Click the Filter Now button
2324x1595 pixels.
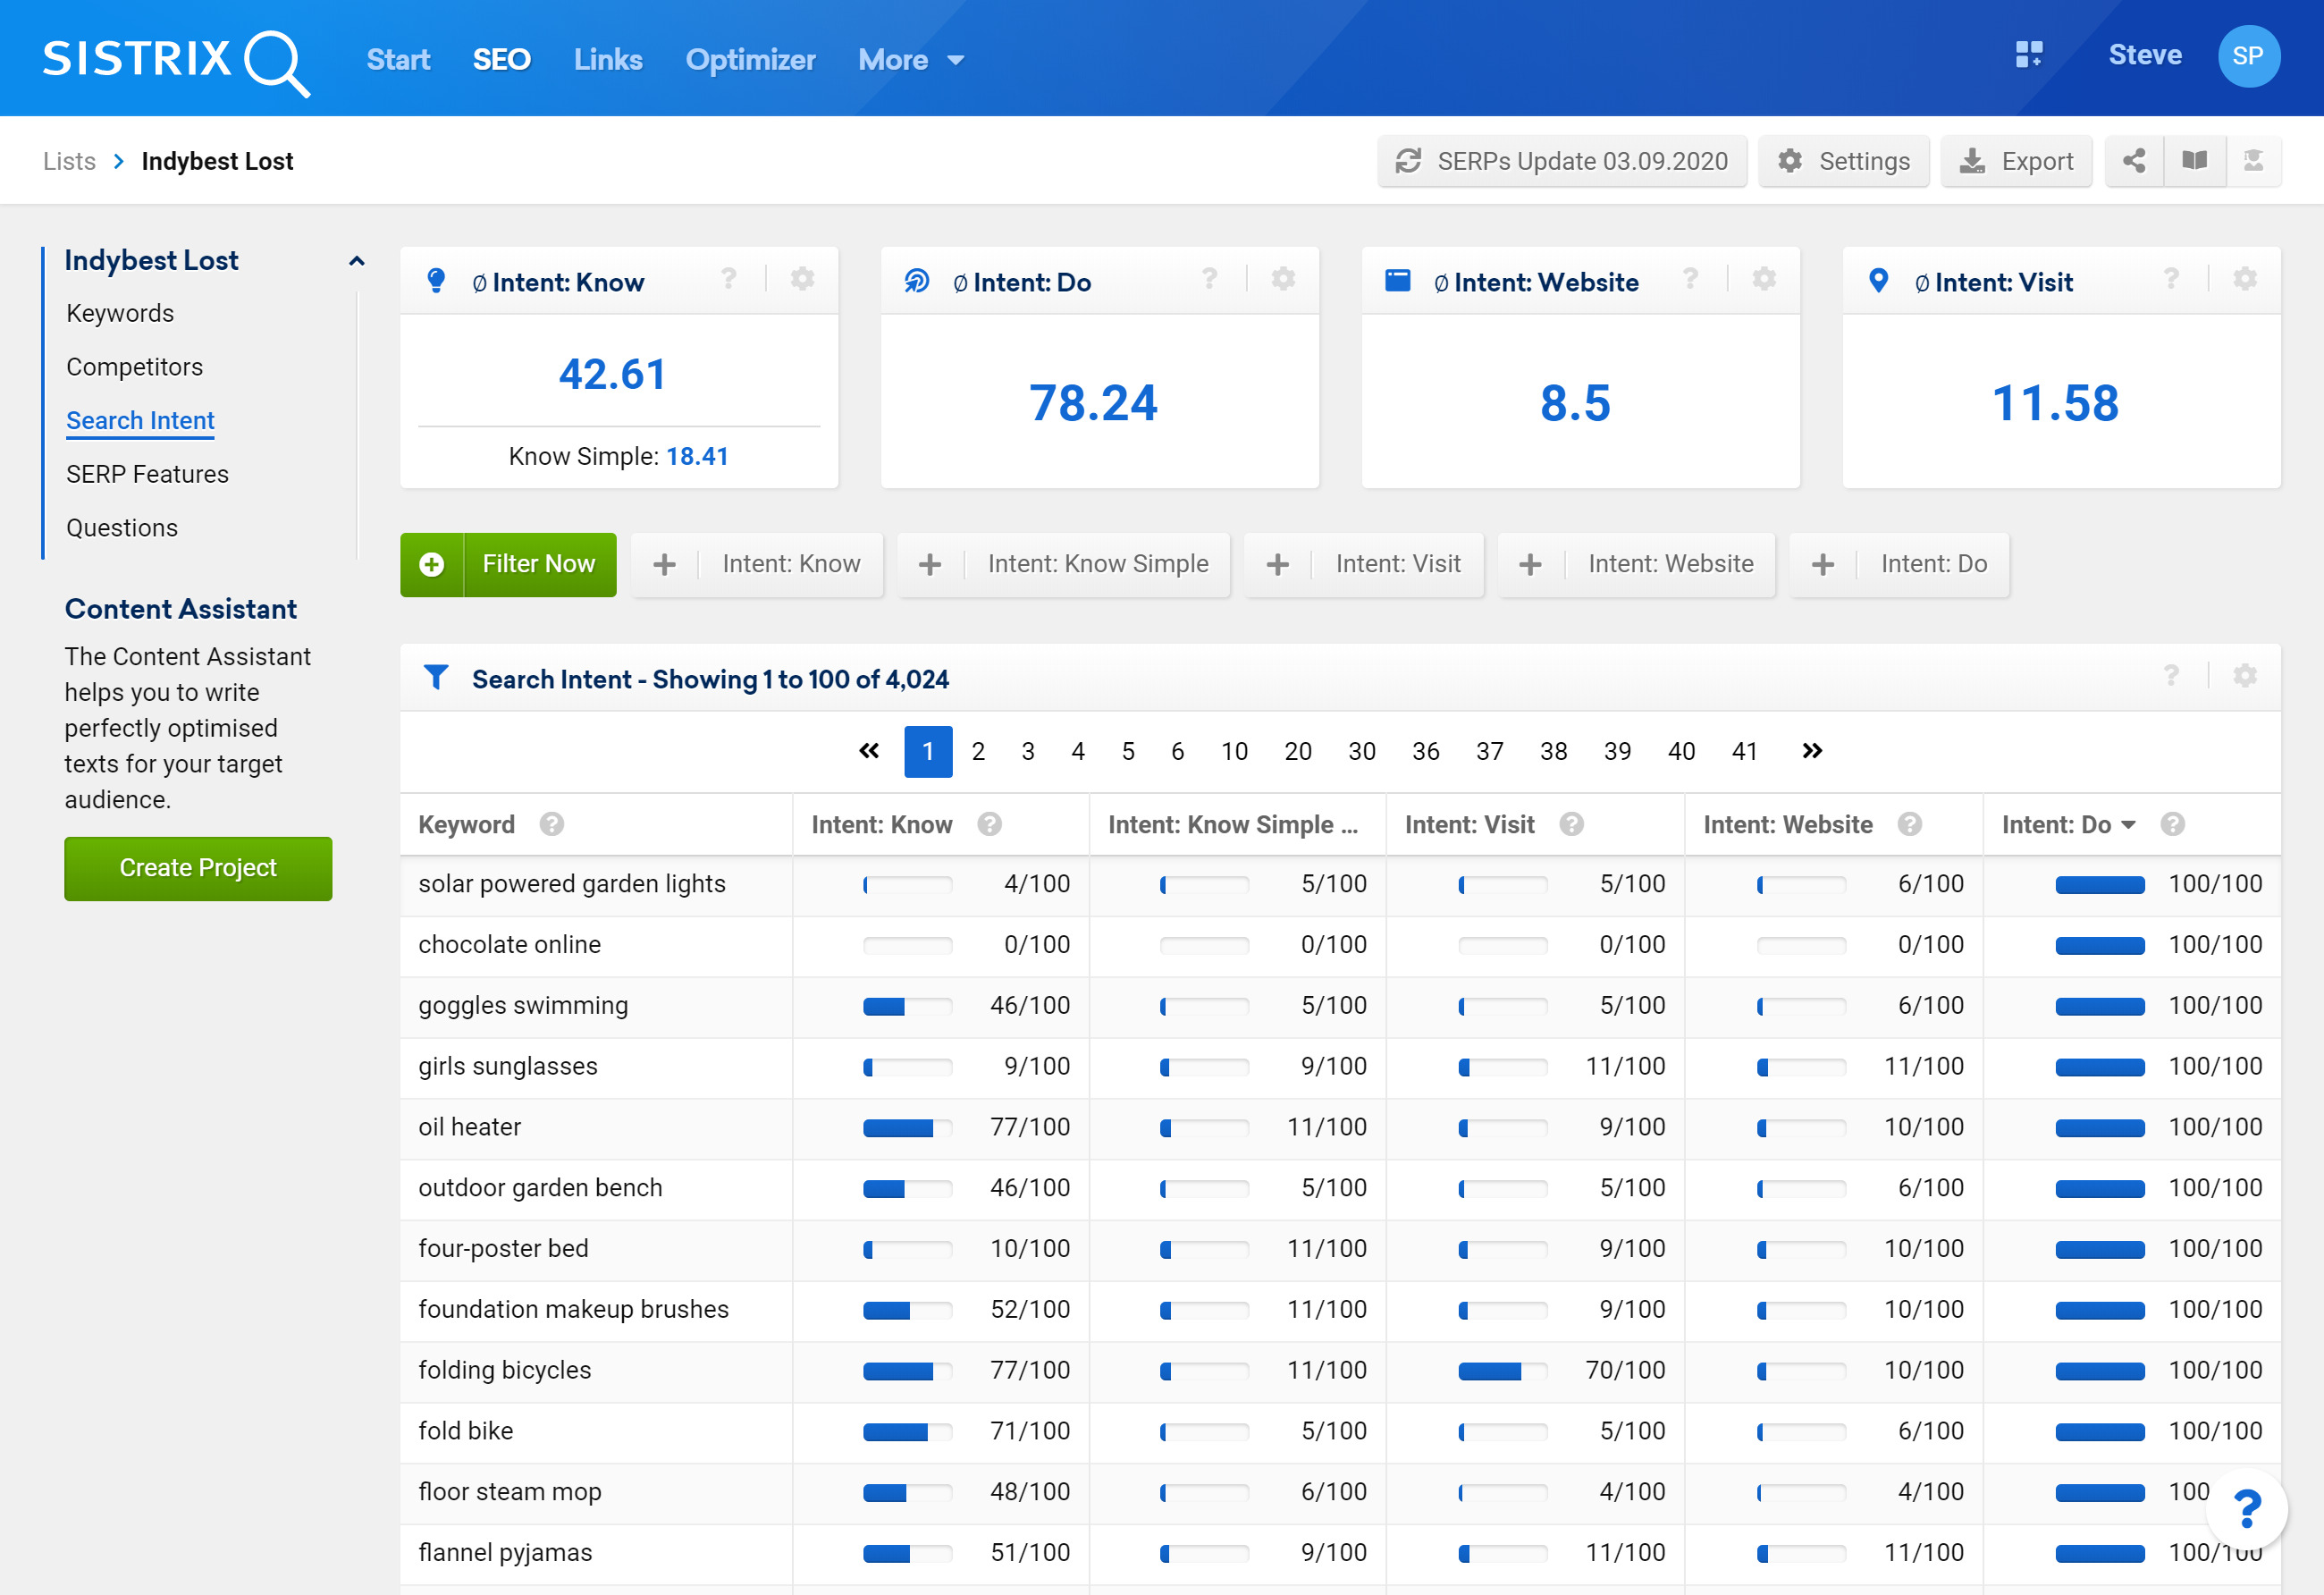tap(508, 565)
